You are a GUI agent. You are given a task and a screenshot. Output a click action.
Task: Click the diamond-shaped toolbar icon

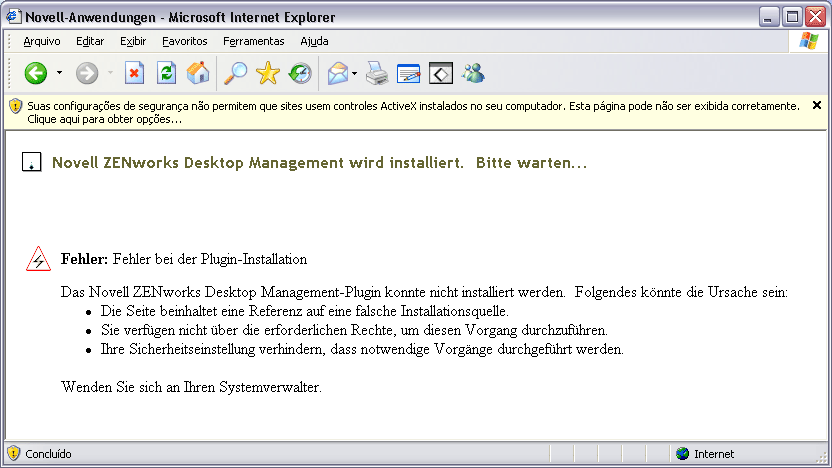[441, 73]
